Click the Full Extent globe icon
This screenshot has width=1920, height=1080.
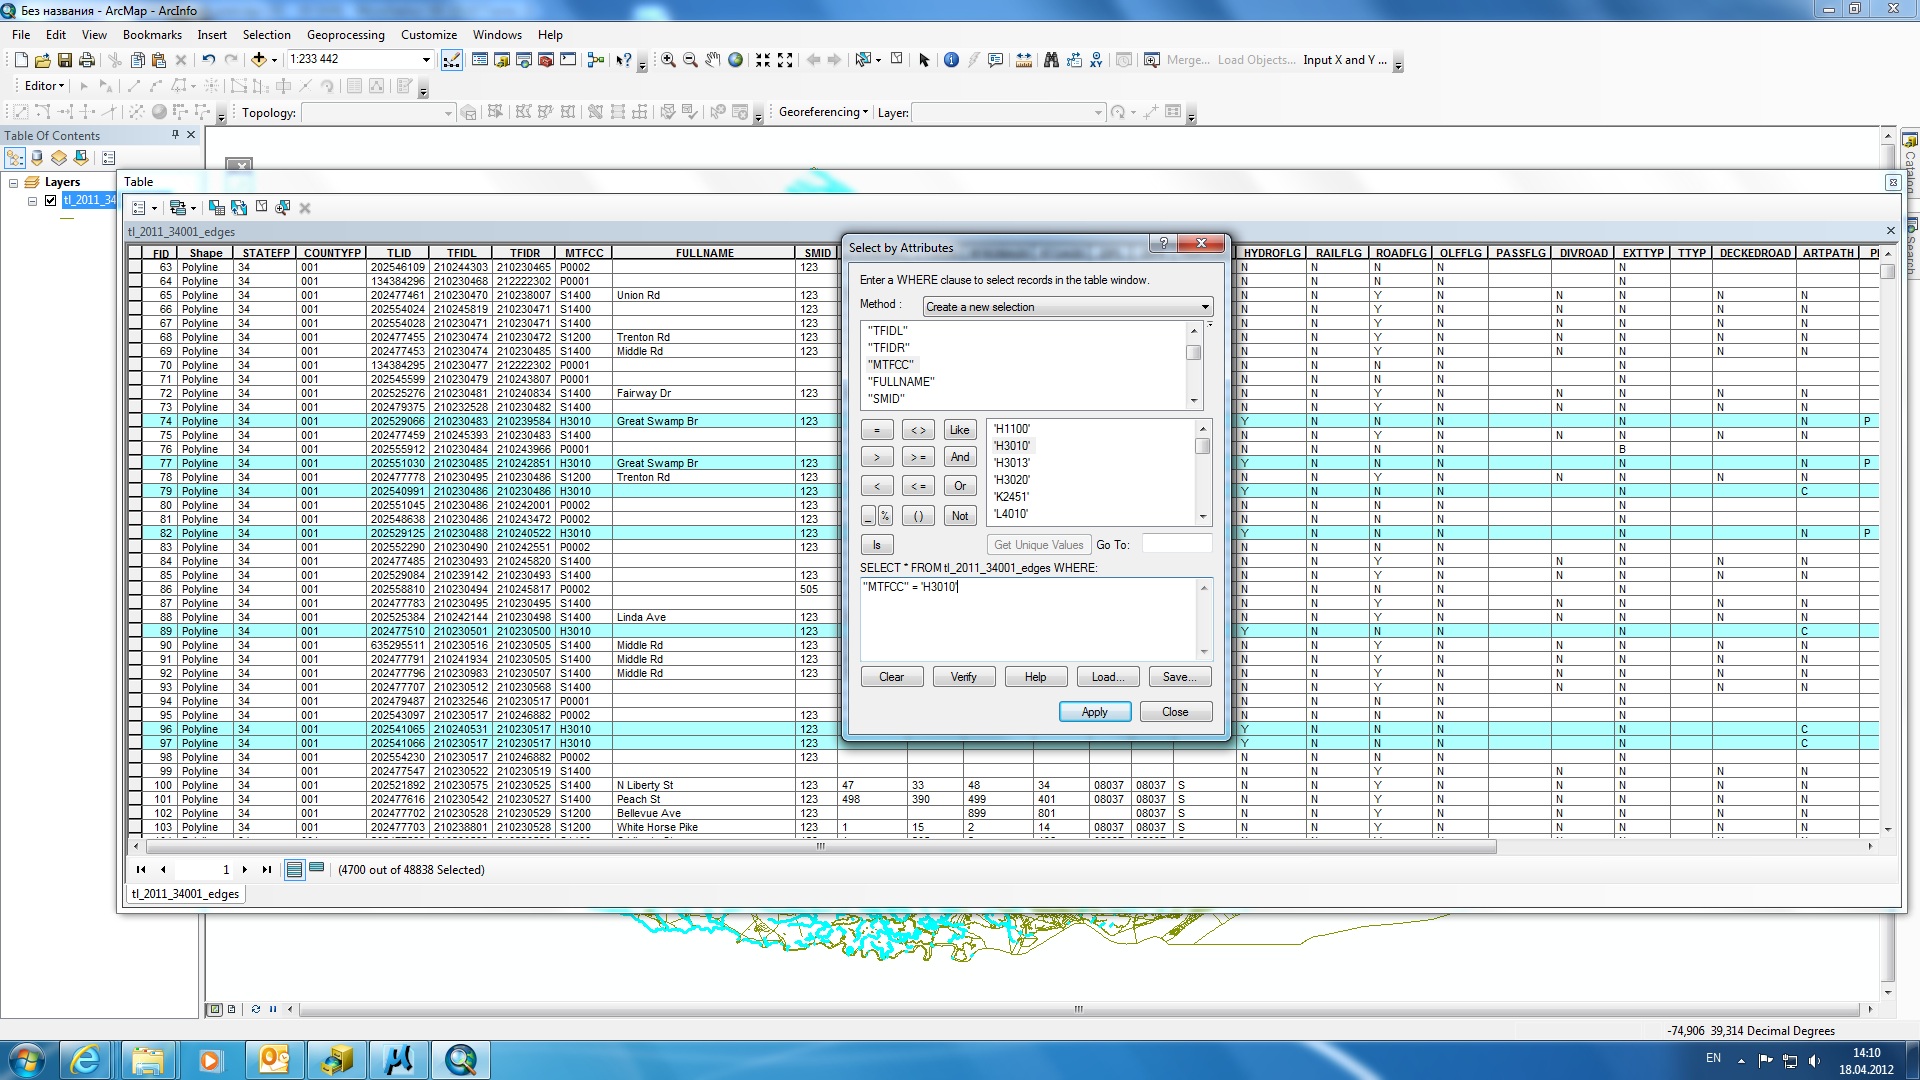coord(735,60)
